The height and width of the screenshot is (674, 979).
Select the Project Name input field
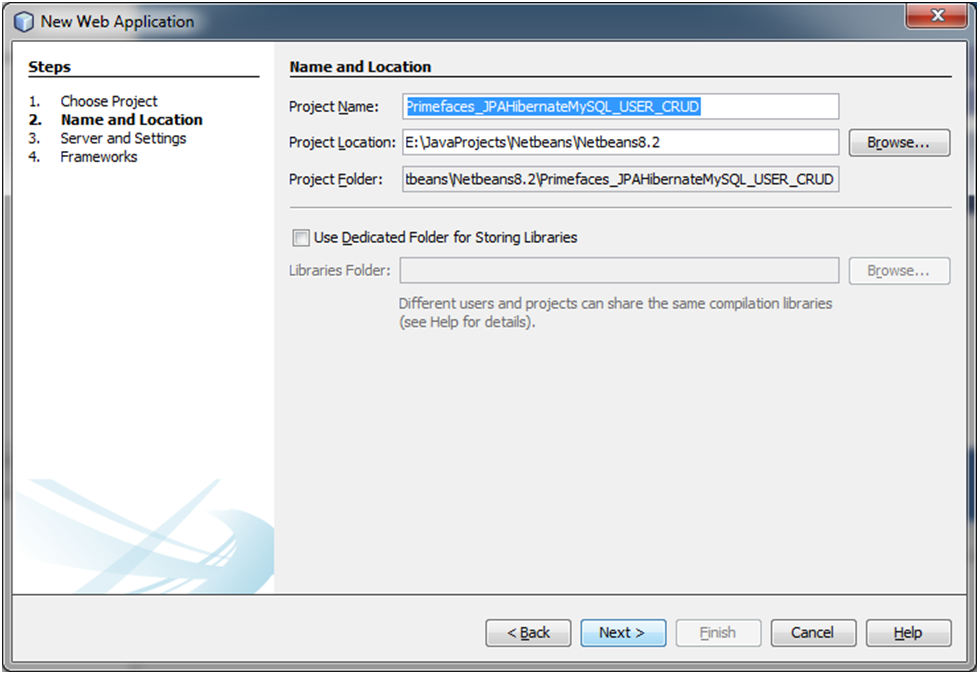pos(620,106)
